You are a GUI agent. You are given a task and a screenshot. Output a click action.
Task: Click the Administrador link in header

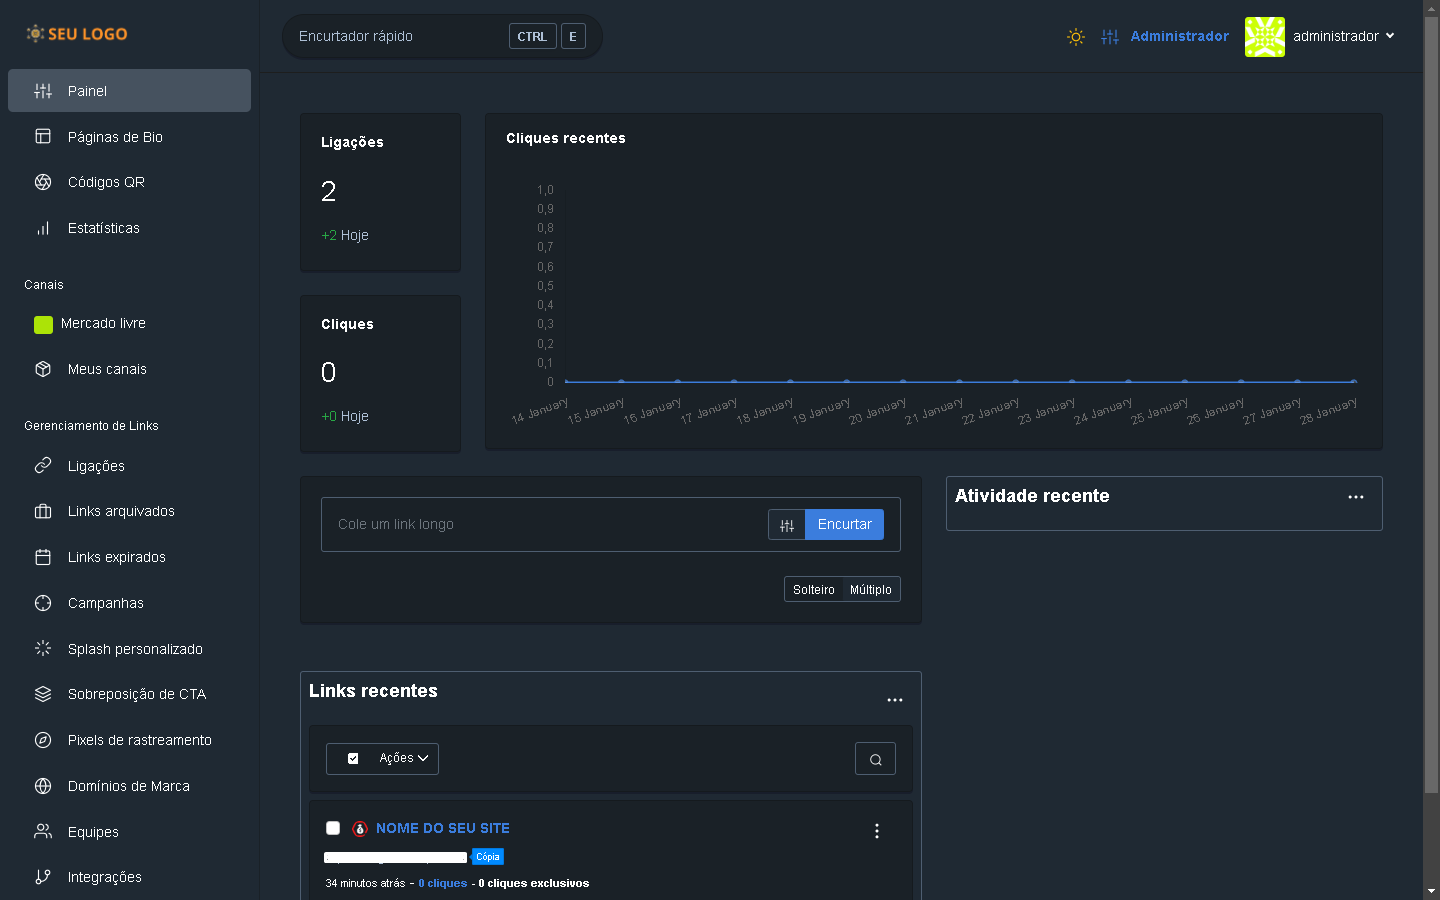[1179, 36]
